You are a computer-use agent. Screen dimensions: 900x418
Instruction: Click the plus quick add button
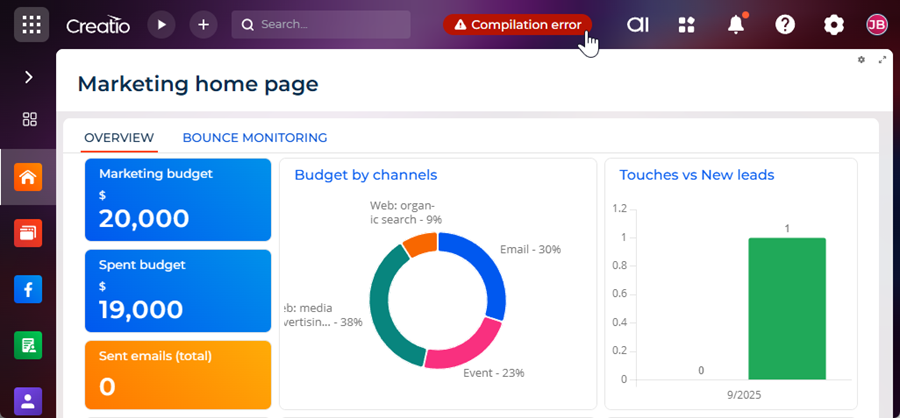click(x=203, y=25)
